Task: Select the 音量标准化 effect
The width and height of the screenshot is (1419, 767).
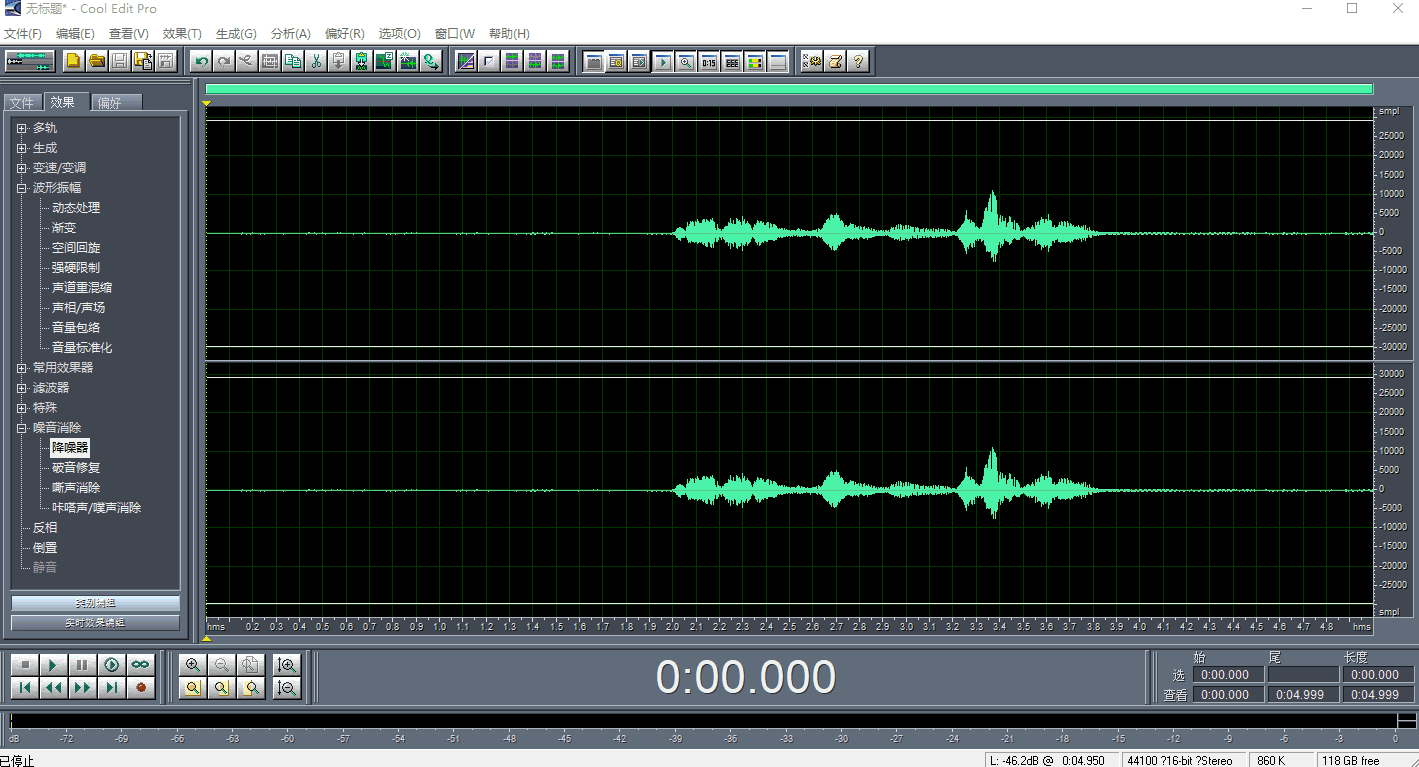Action: (82, 348)
